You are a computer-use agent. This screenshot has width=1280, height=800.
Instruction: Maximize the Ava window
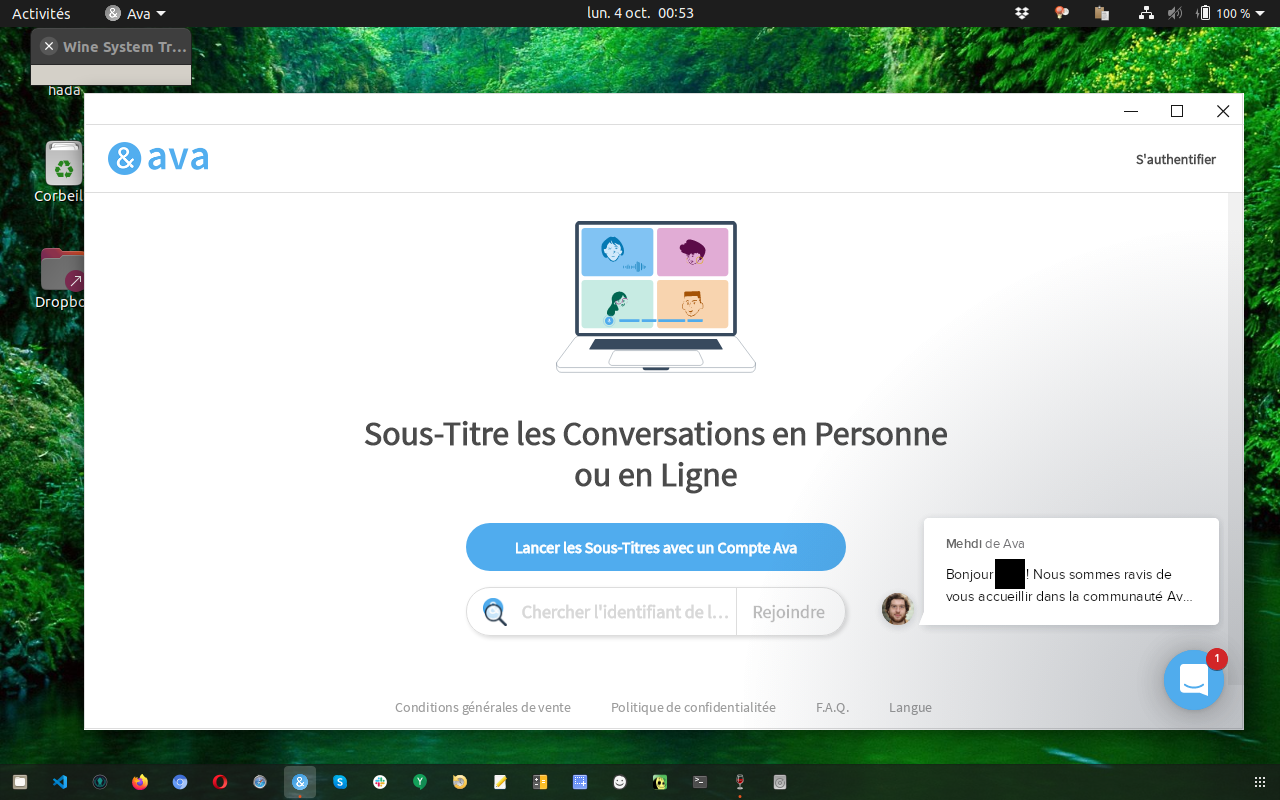[1177, 111]
